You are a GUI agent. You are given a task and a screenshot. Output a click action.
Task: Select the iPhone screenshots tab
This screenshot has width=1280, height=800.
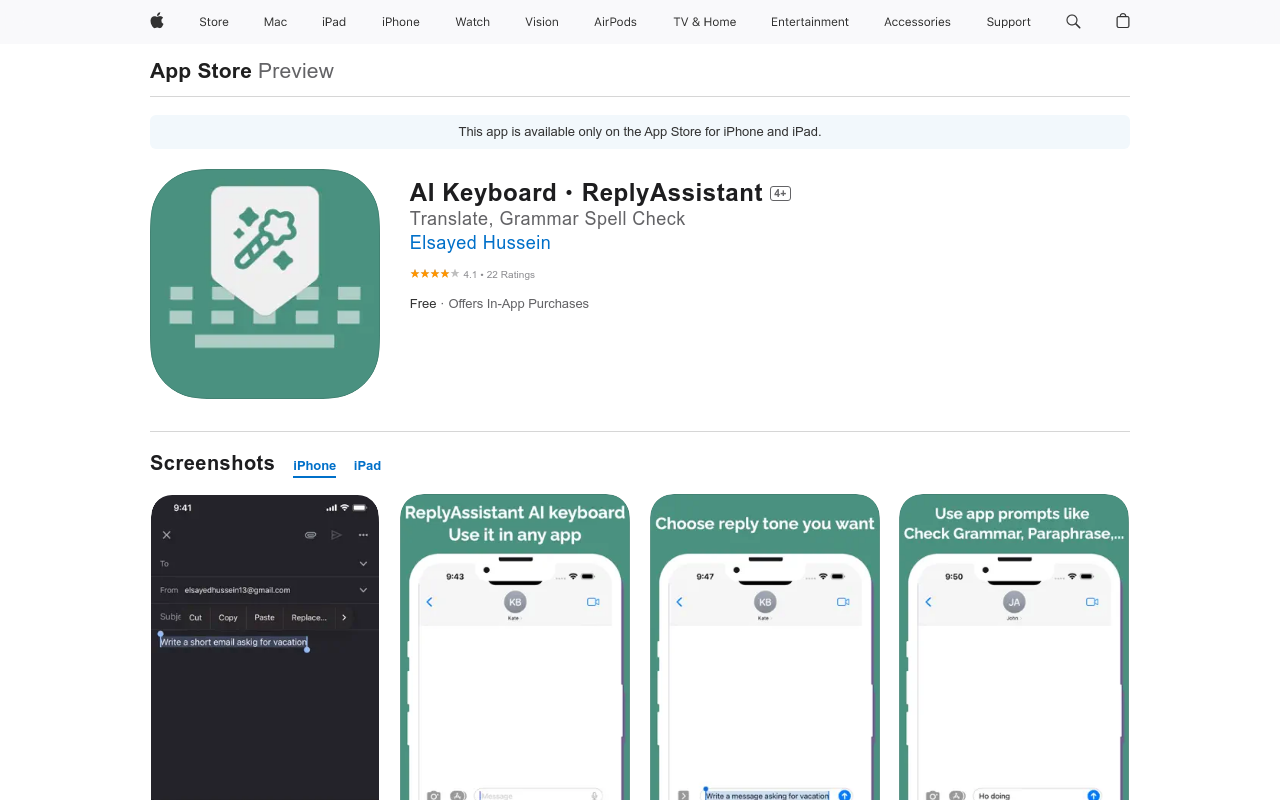coord(314,466)
